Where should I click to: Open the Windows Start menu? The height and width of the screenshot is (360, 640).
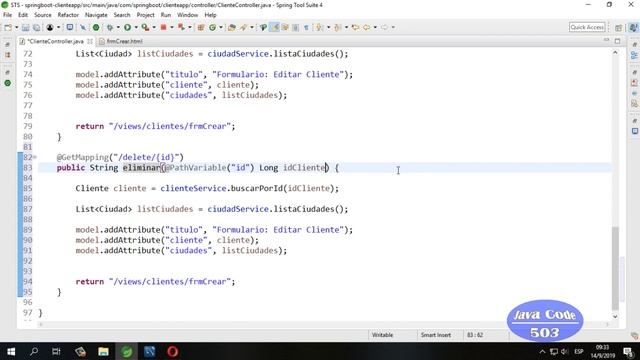point(11,351)
